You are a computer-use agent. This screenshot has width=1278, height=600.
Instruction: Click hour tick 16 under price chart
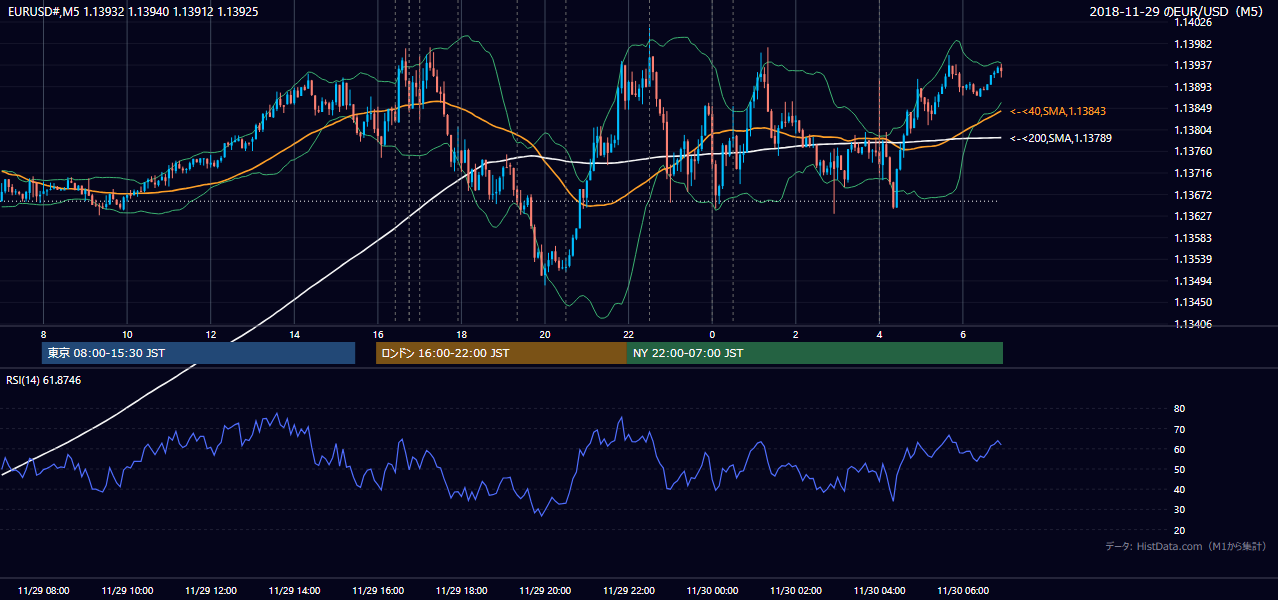click(x=378, y=334)
